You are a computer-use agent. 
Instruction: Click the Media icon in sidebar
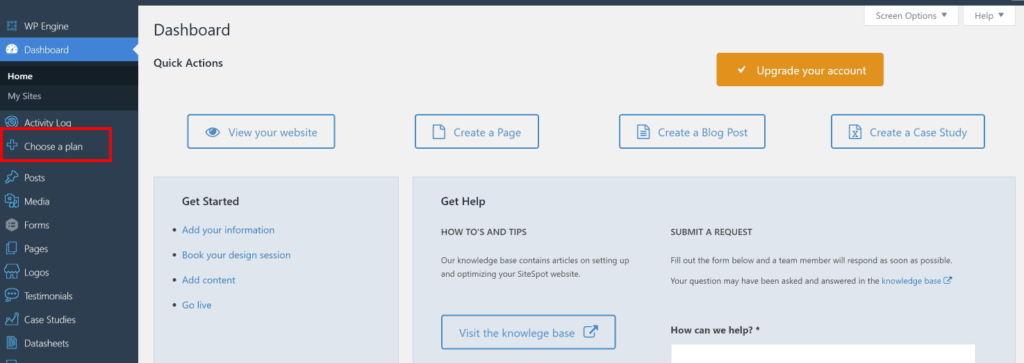click(x=11, y=201)
